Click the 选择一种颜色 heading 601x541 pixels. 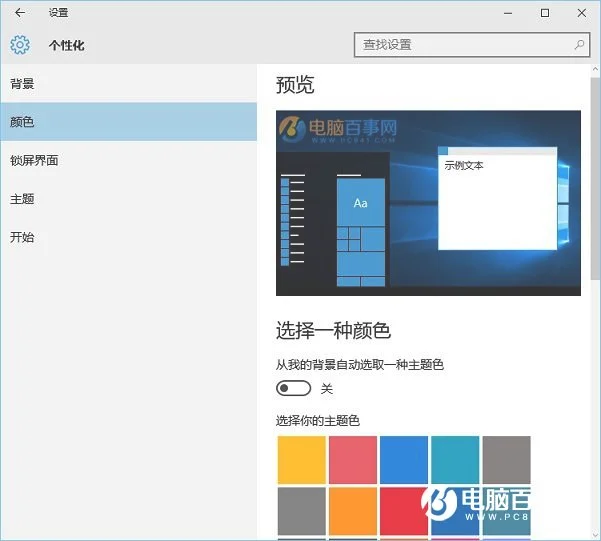click(333, 331)
